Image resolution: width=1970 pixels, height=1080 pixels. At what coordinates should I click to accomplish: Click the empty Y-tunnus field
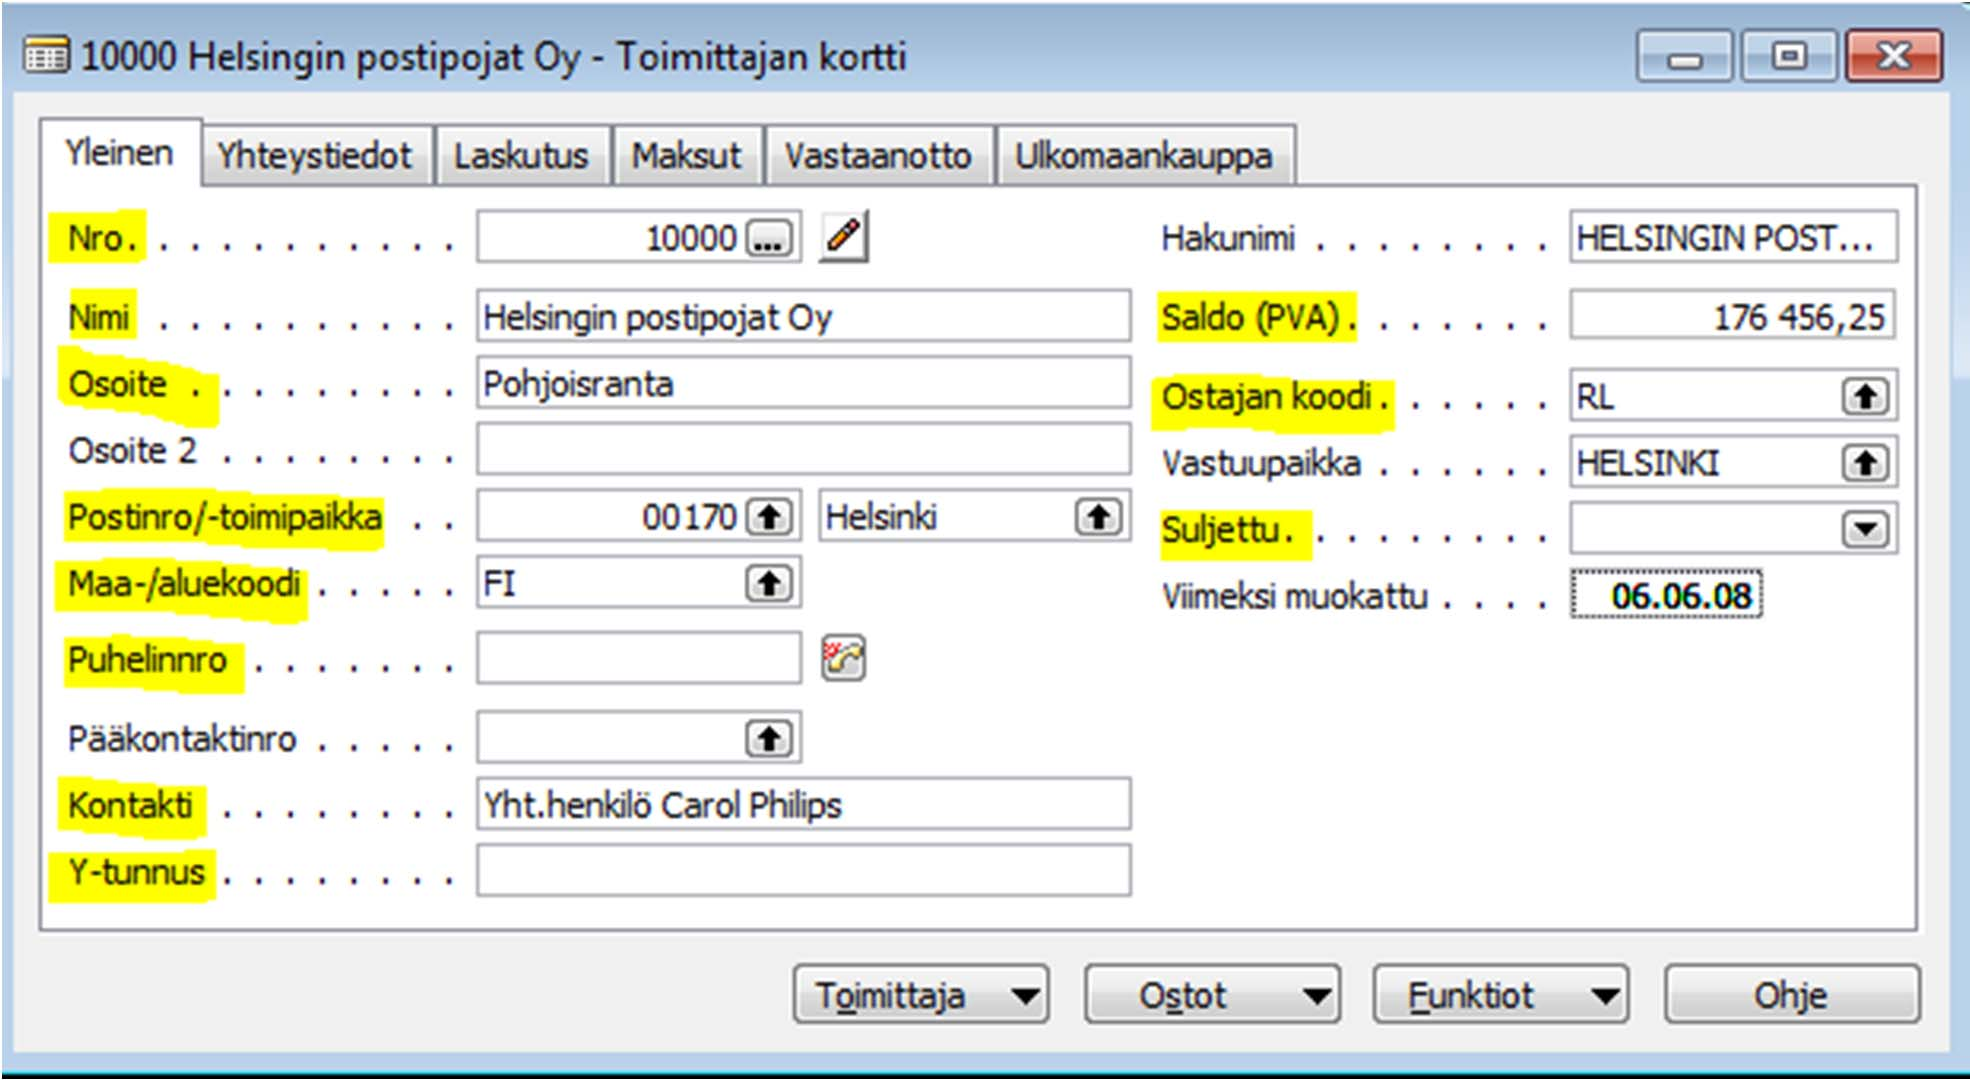804,871
